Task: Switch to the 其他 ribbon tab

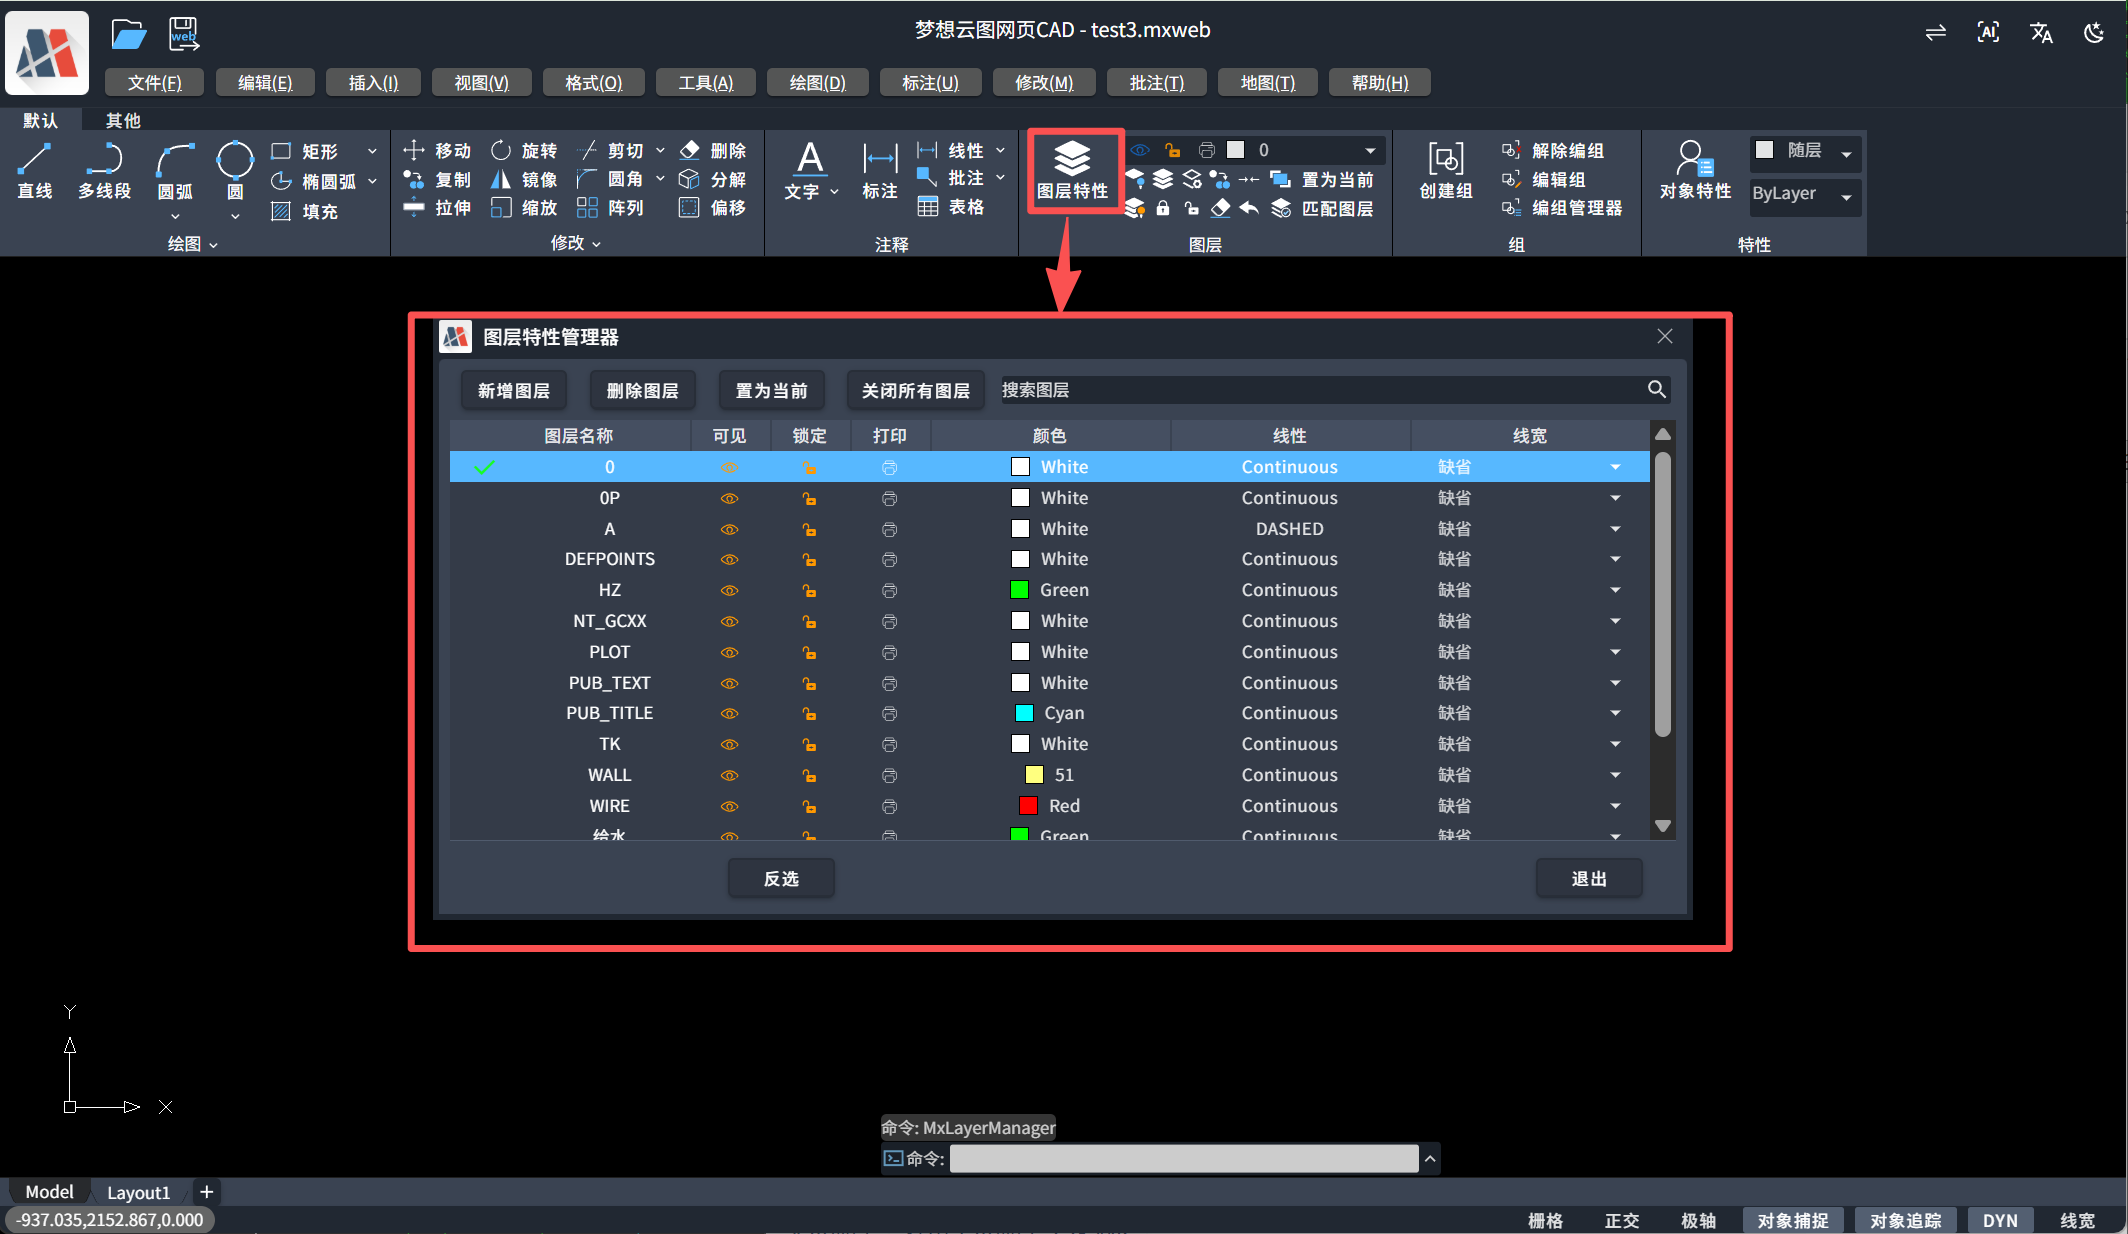Action: pyautogui.click(x=123, y=120)
